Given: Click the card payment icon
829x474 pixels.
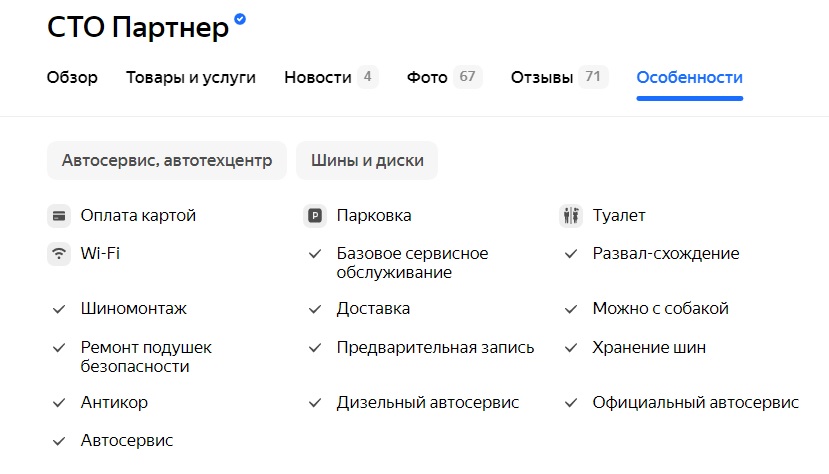Looking at the screenshot, I should coord(59,215).
